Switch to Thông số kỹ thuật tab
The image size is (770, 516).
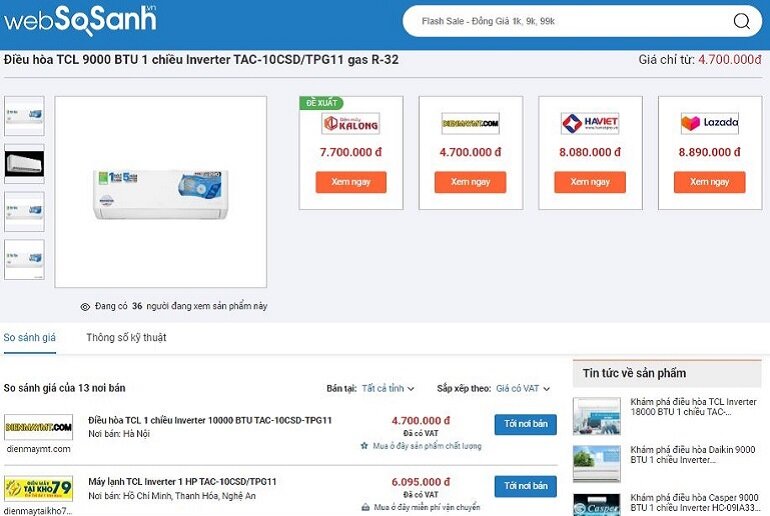pos(126,338)
